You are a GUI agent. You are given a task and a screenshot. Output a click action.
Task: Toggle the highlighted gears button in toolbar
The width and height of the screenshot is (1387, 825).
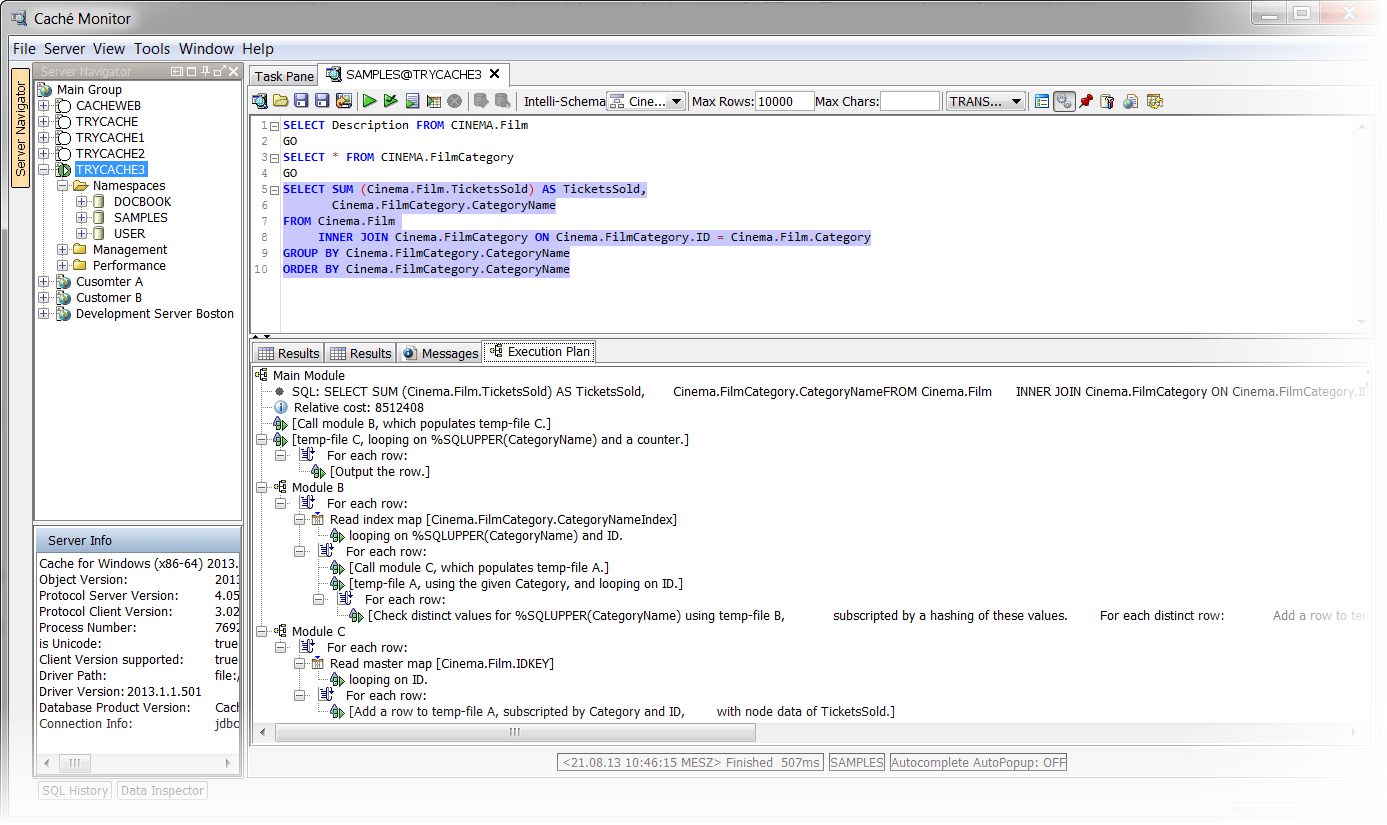(x=1064, y=101)
